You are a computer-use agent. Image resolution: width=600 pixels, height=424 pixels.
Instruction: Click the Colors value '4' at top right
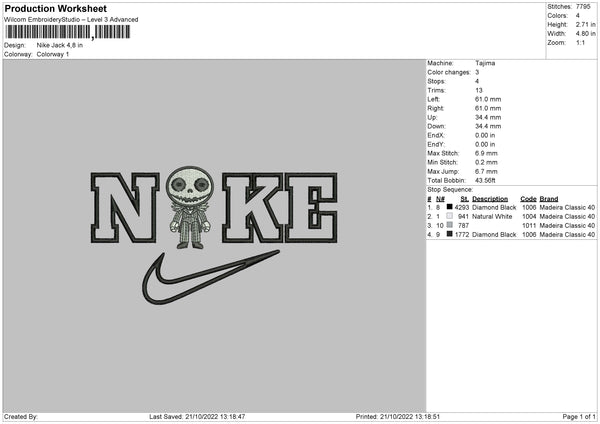tap(578, 16)
